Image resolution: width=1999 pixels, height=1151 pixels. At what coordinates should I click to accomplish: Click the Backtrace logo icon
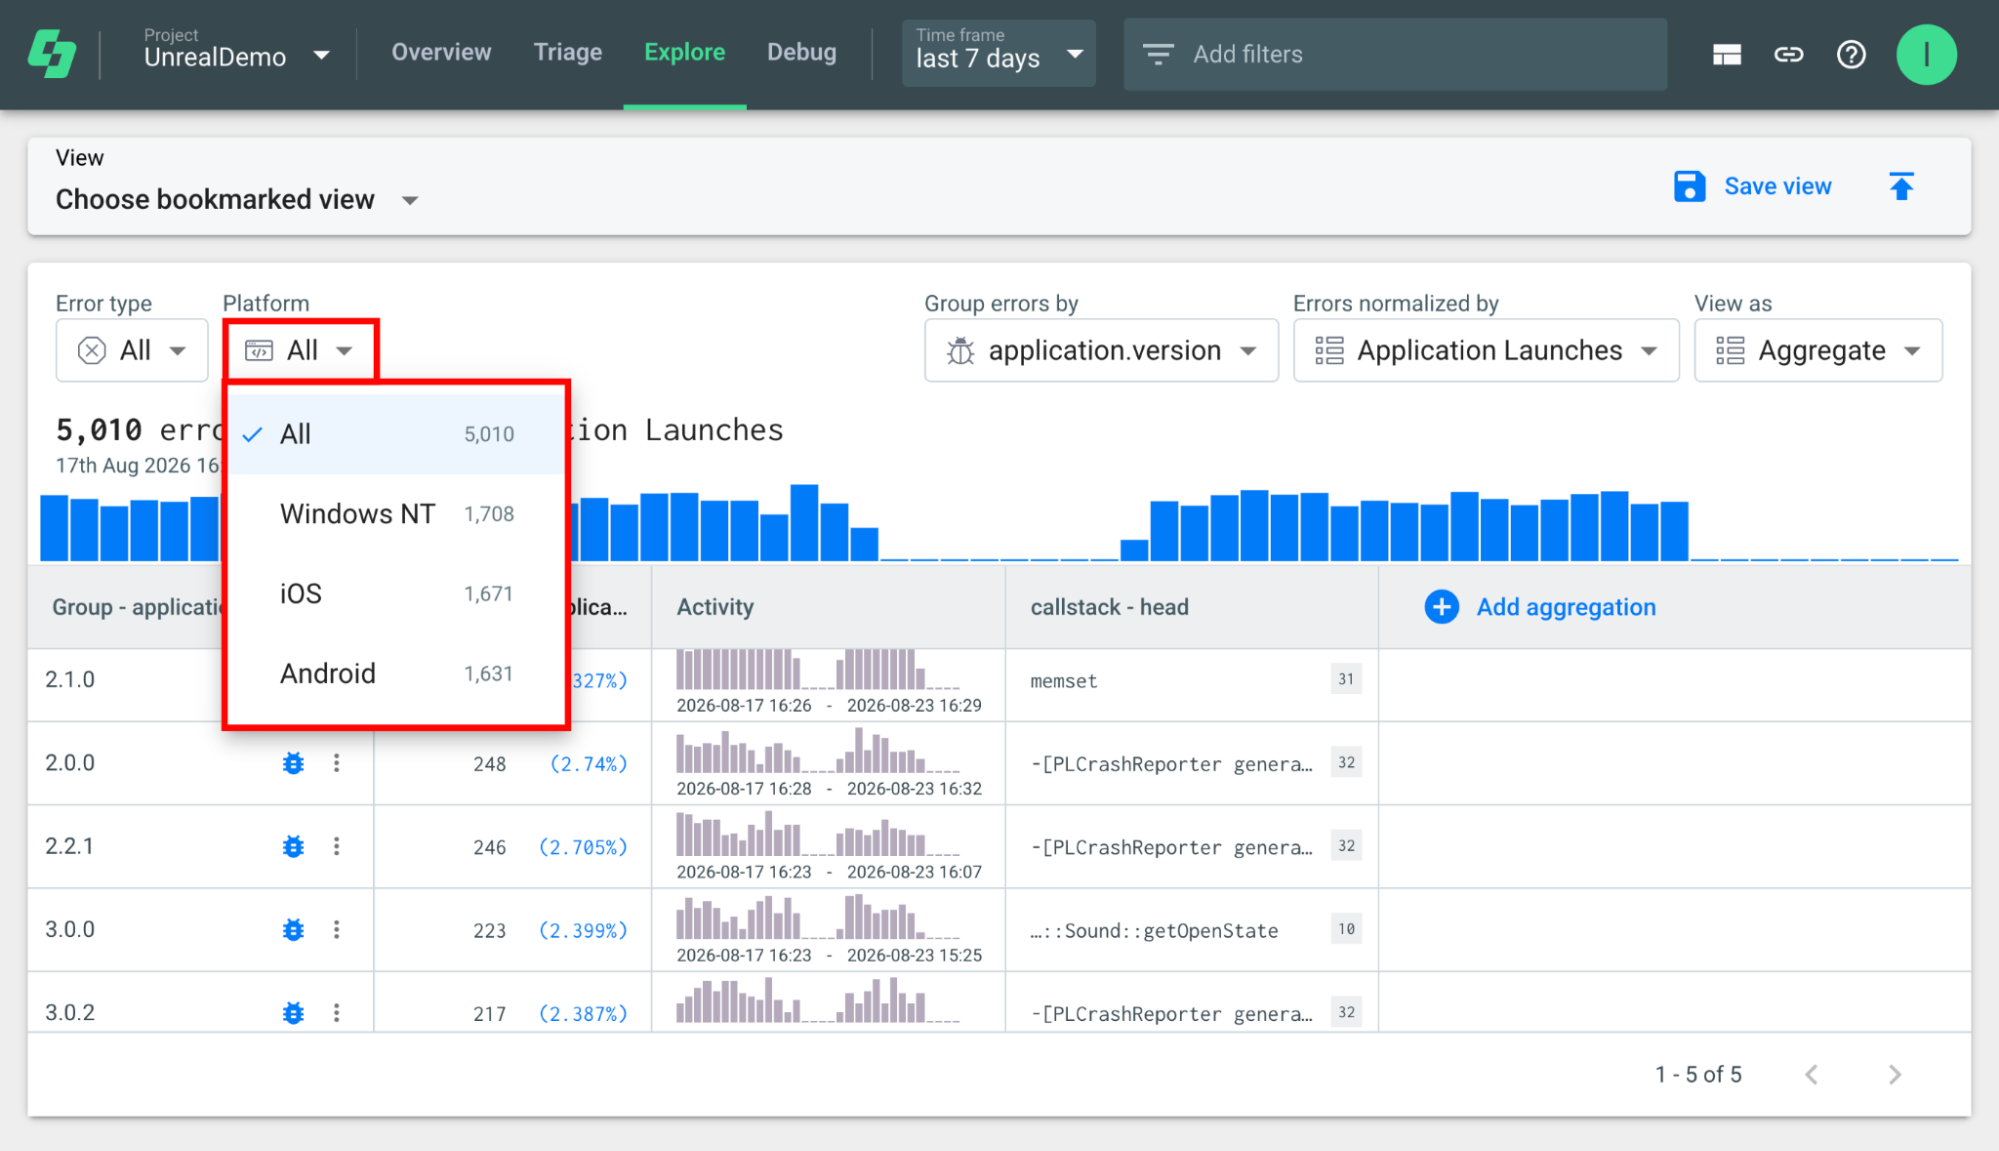coord(52,54)
